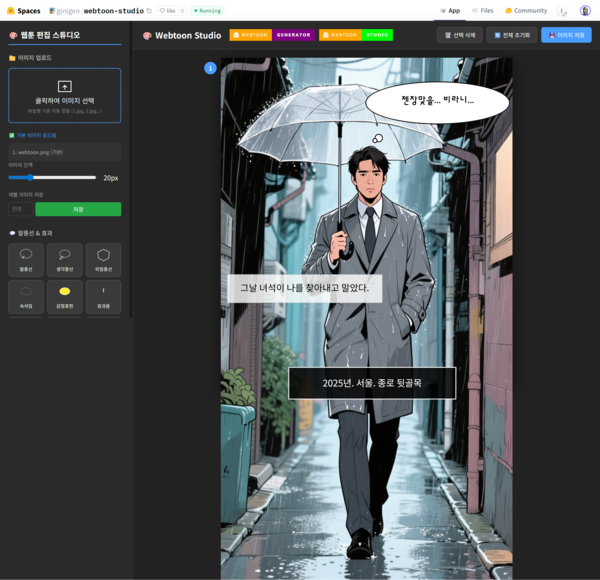This screenshot has height=580, width=600.
Task: Toggle the 기본 이미지 로드됨 checkbox
Action: click(x=12, y=135)
